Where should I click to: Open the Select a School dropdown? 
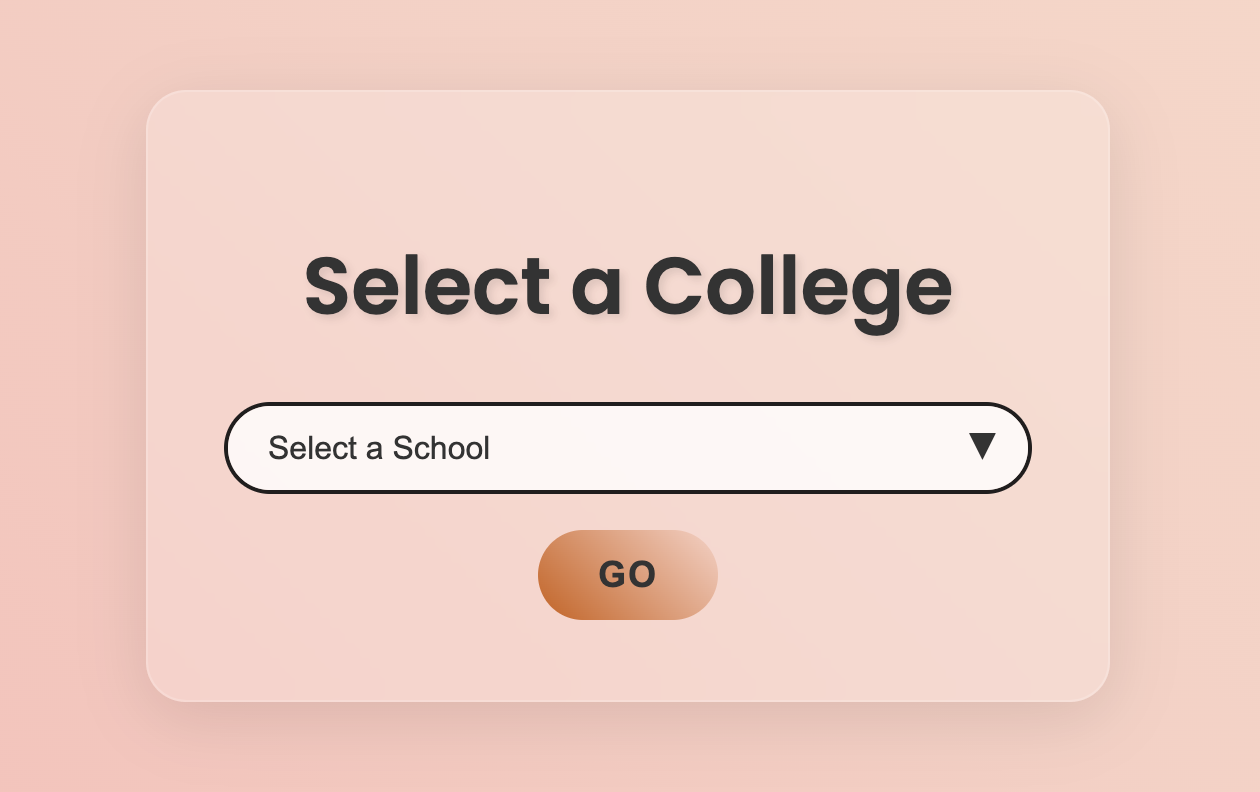(x=627, y=448)
